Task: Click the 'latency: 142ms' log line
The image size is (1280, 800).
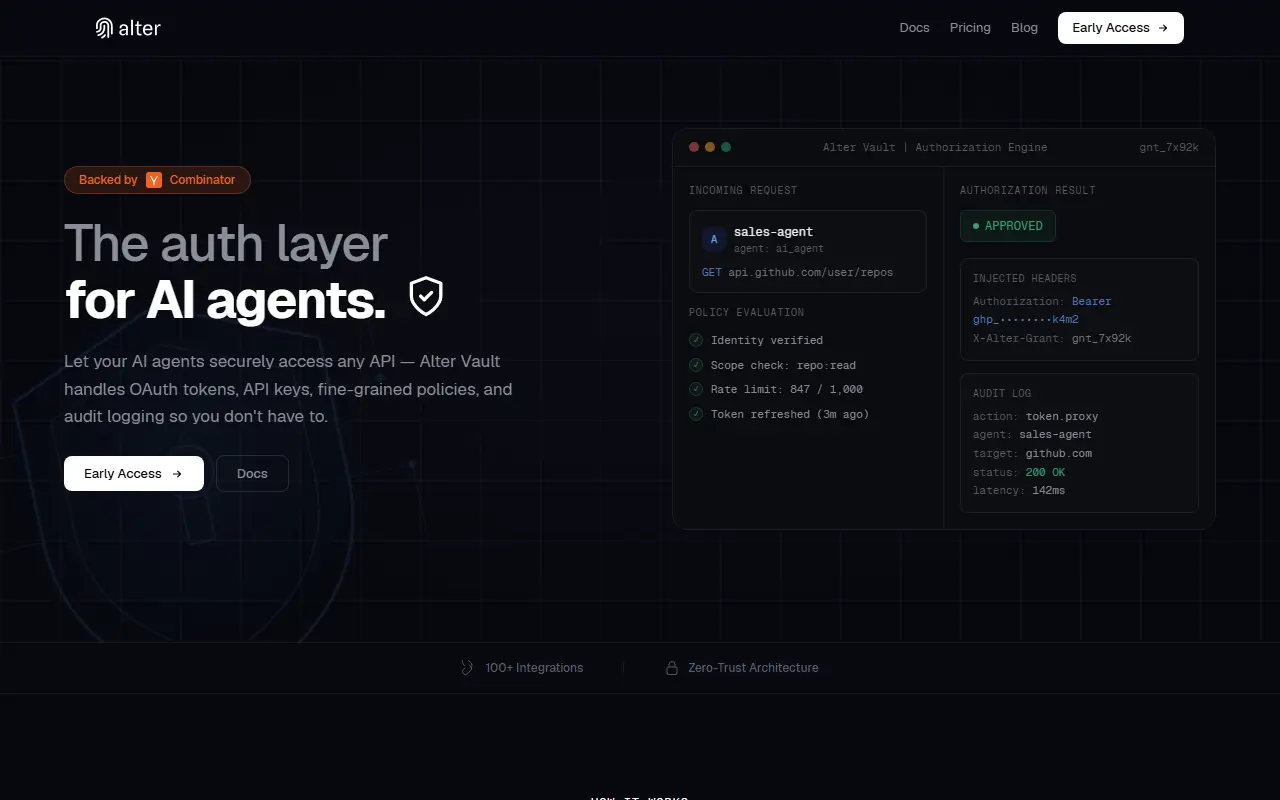Action: 1019,490
